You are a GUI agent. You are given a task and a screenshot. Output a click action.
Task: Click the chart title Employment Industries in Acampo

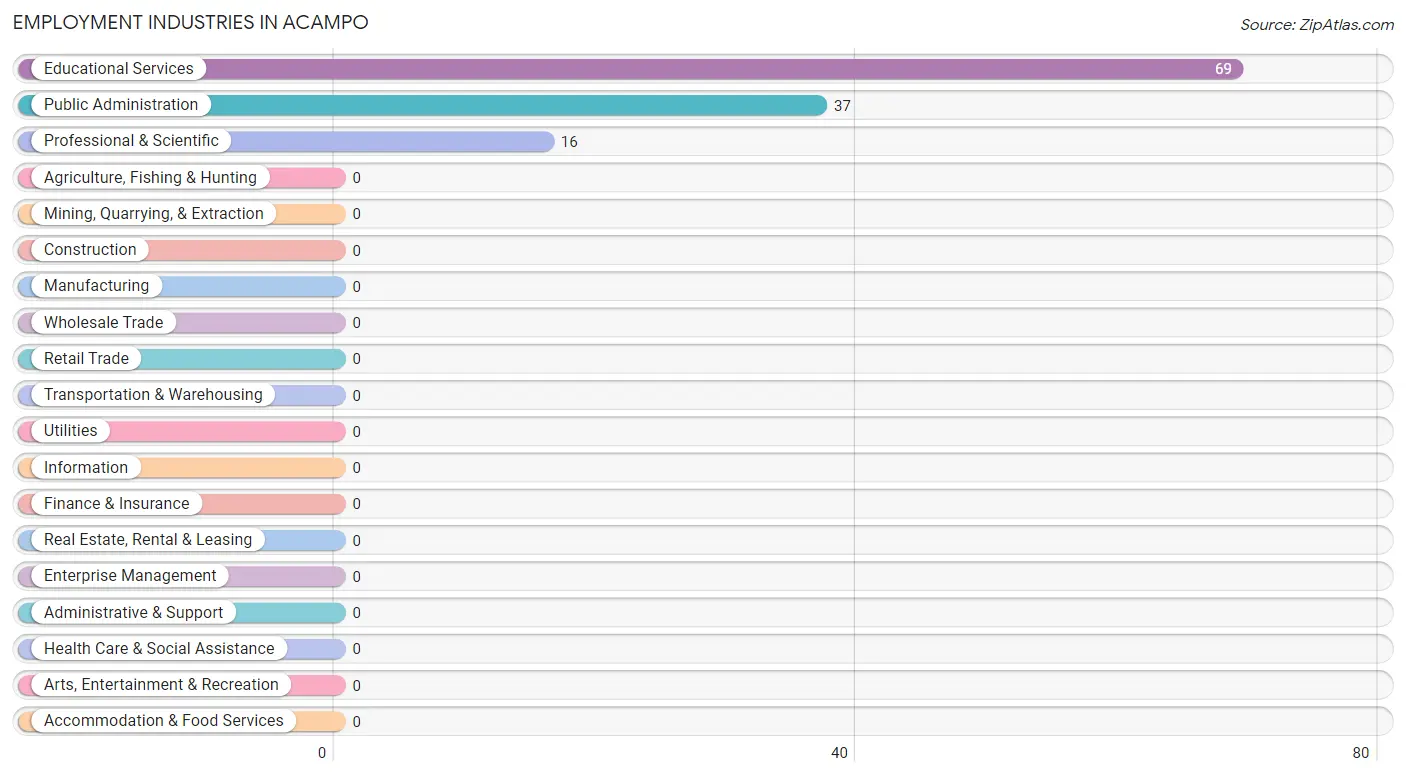[x=191, y=22]
